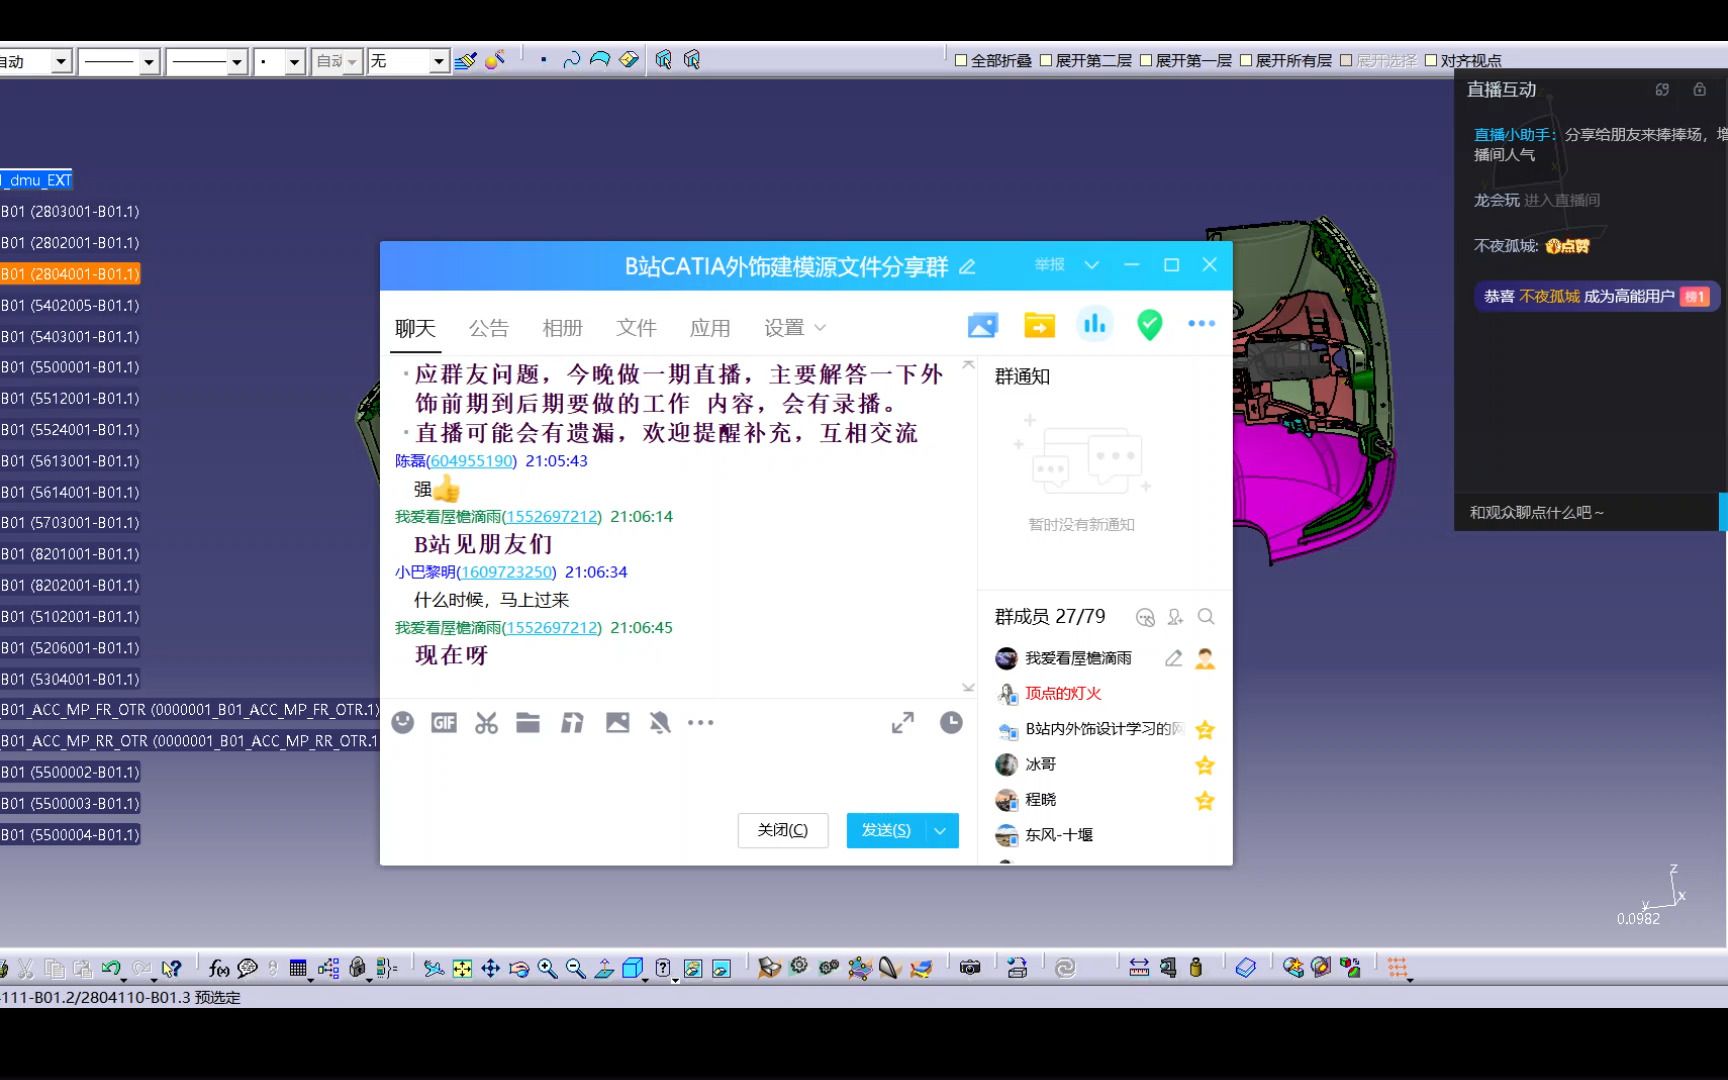Click the Measure Between ruler icon
The height and width of the screenshot is (1080, 1728).
tap(1139, 967)
